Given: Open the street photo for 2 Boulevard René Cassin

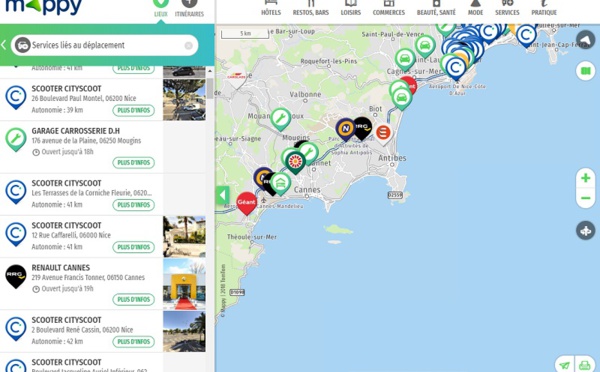Looking at the screenshot, I should [184, 331].
